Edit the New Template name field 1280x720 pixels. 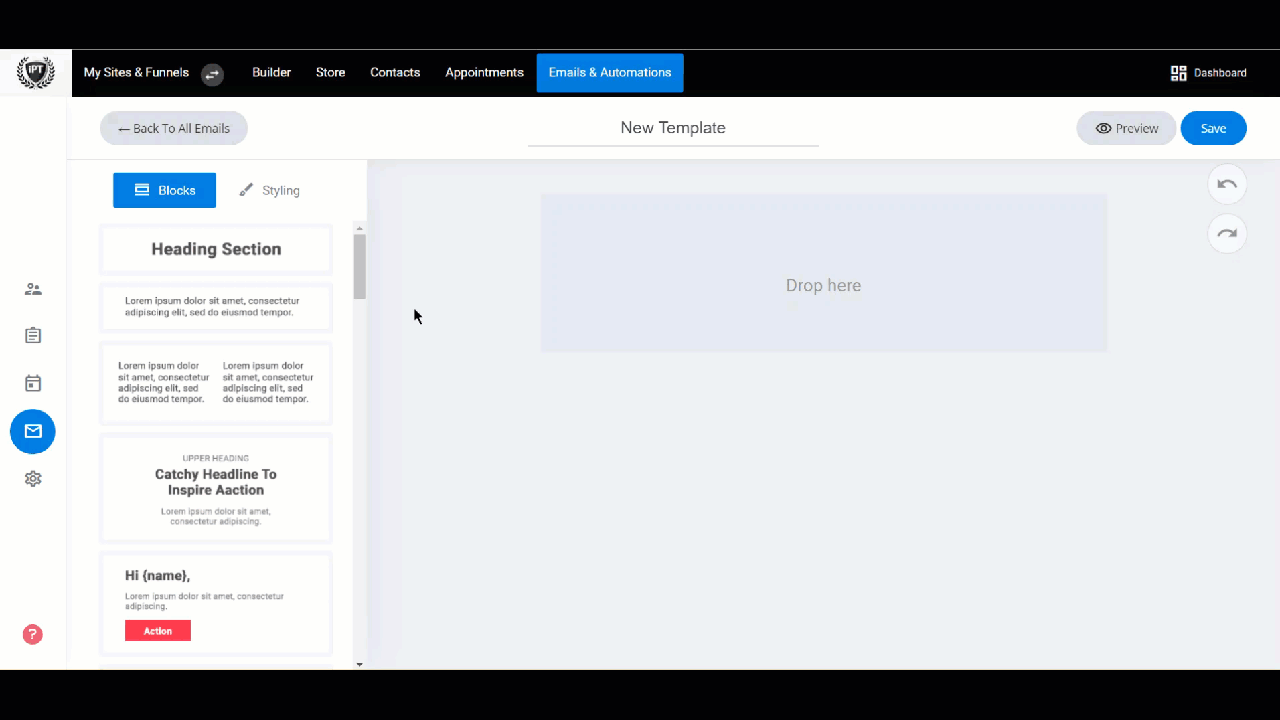(x=672, y=128)
